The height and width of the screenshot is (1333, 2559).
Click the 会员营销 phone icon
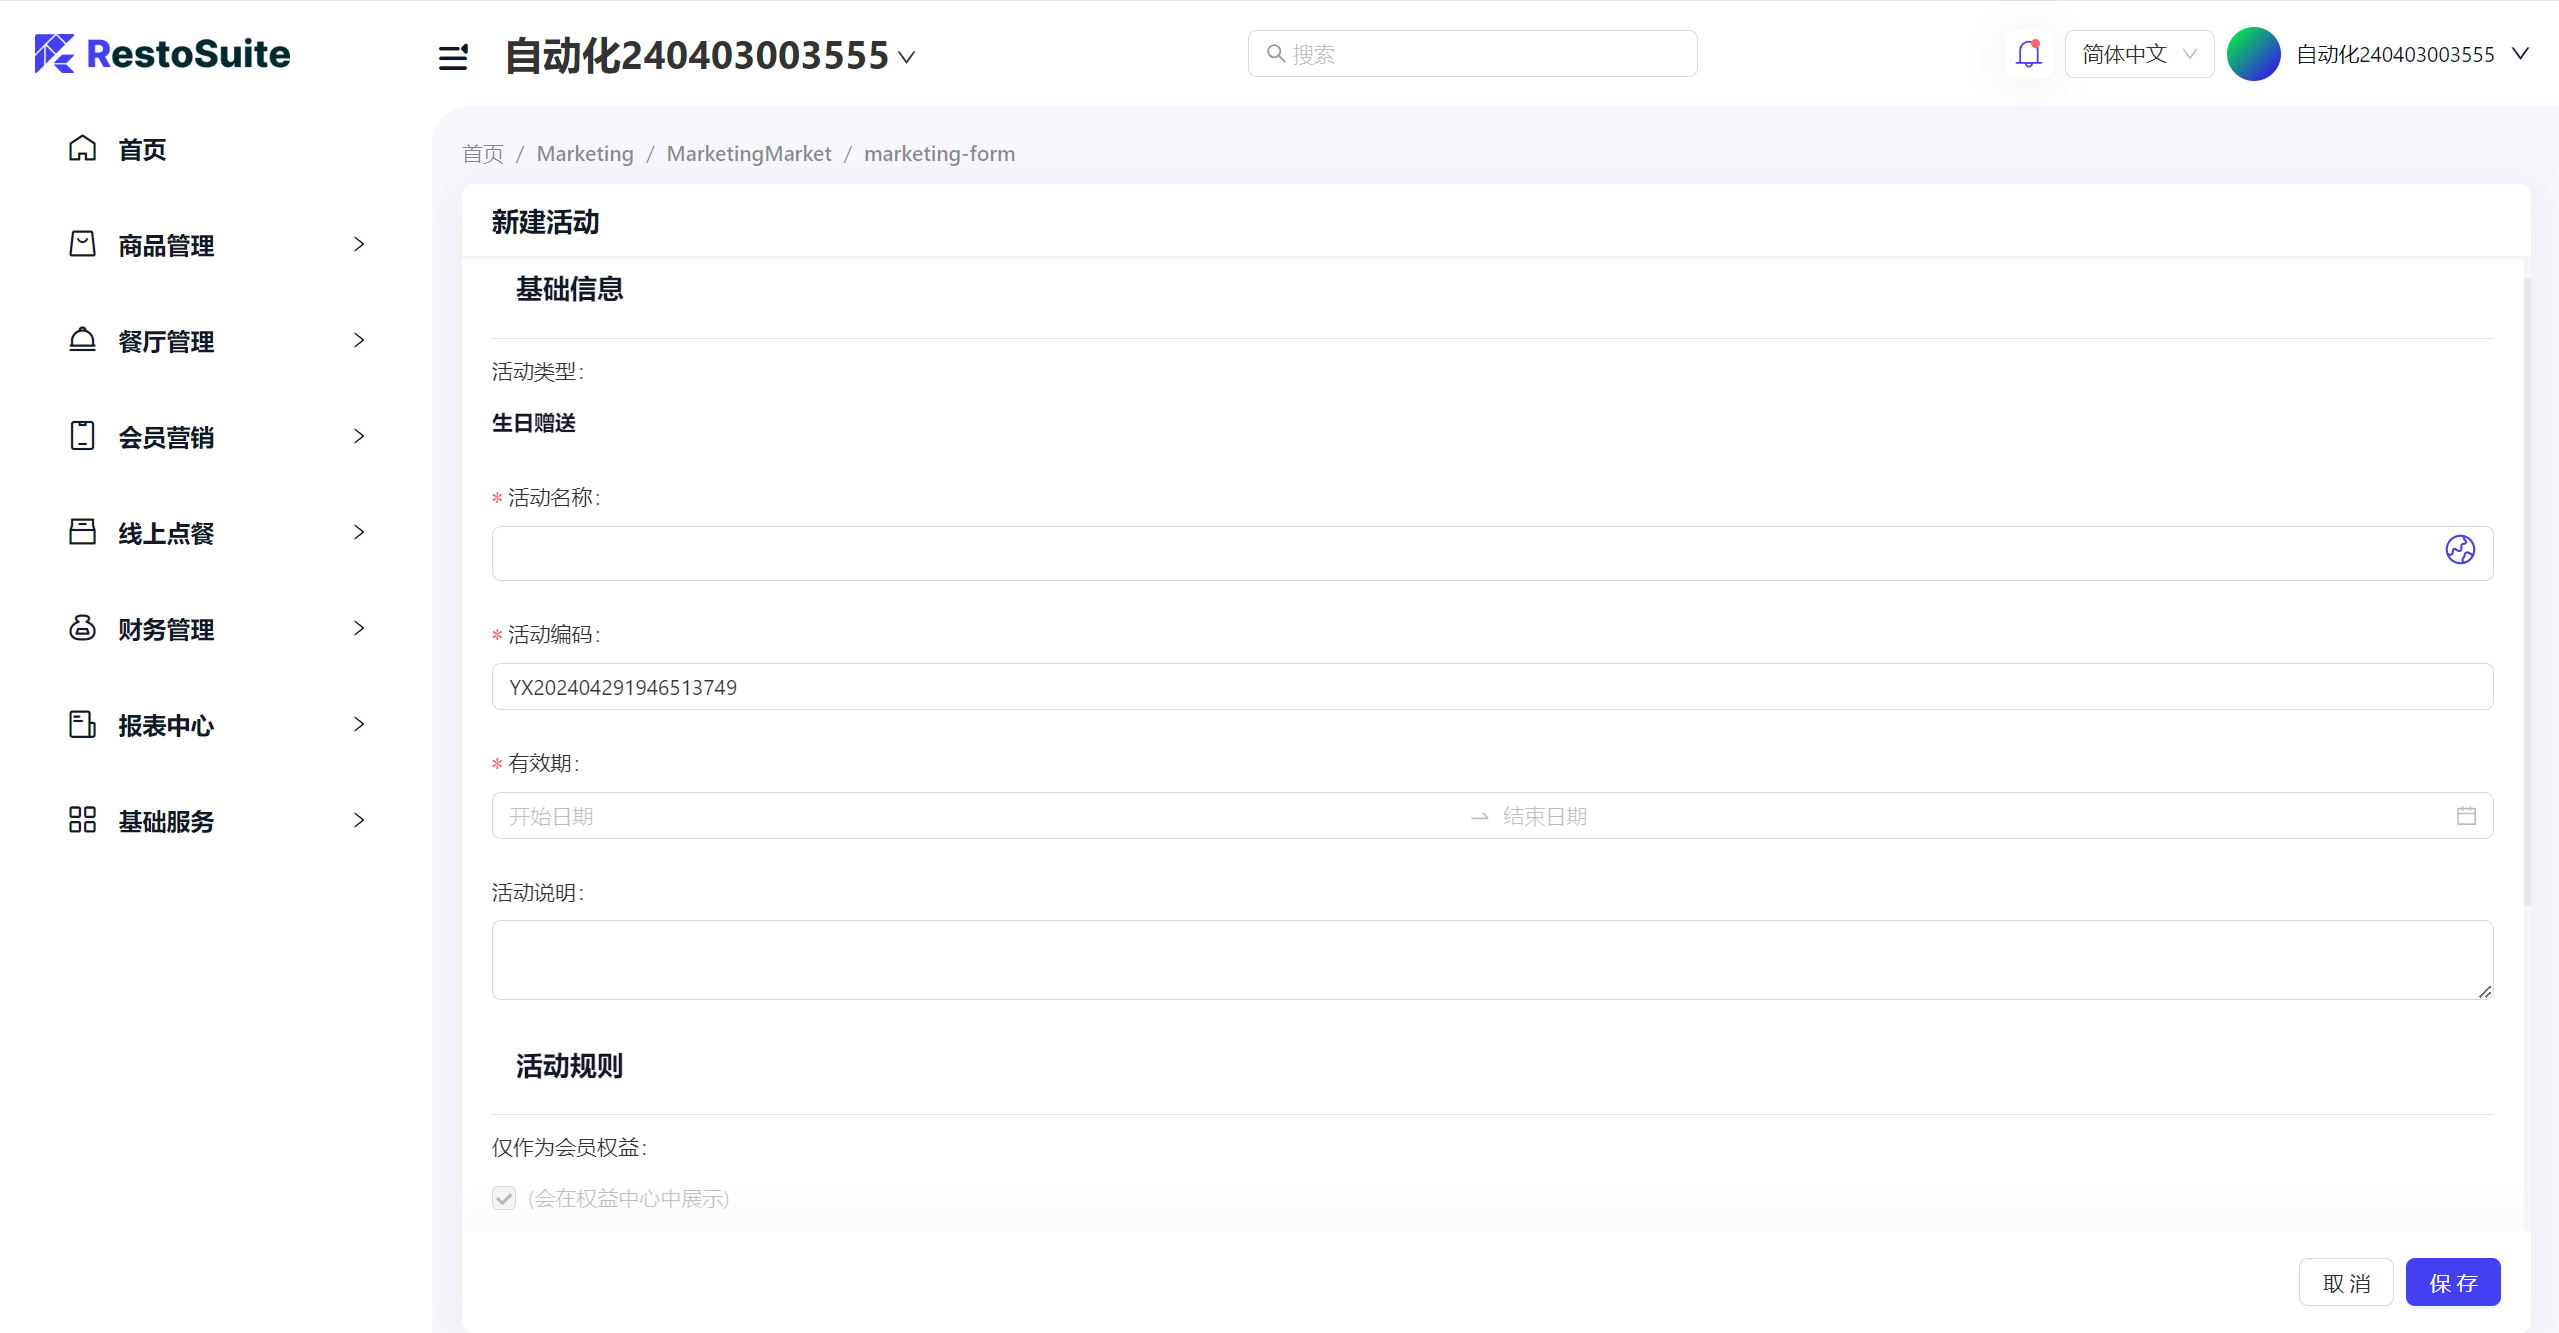tap(82, 436)
